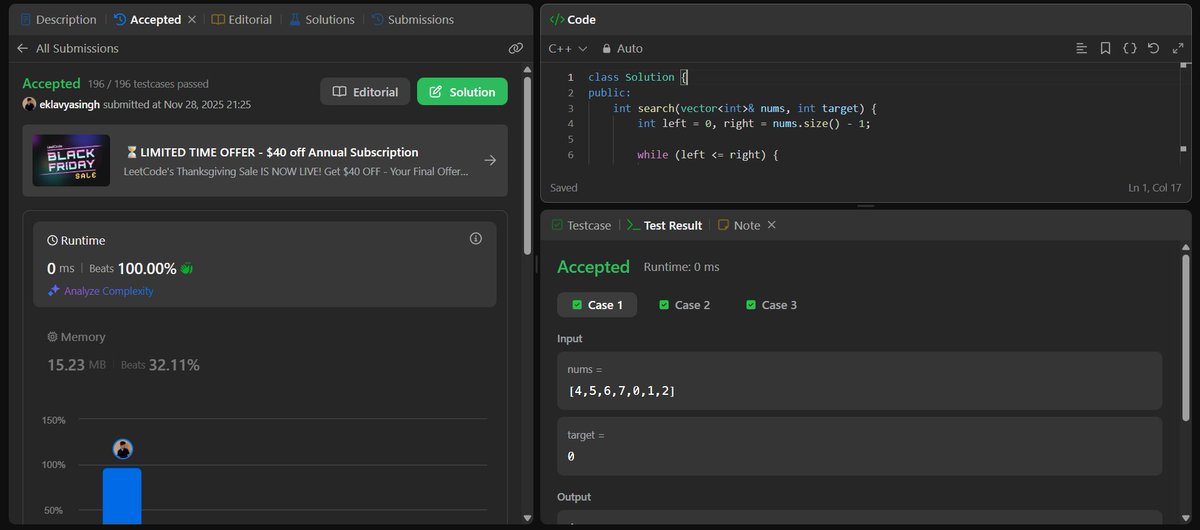Select the Case 3 result
This screenshot has width=1200, height=530.
pos(772,305)
